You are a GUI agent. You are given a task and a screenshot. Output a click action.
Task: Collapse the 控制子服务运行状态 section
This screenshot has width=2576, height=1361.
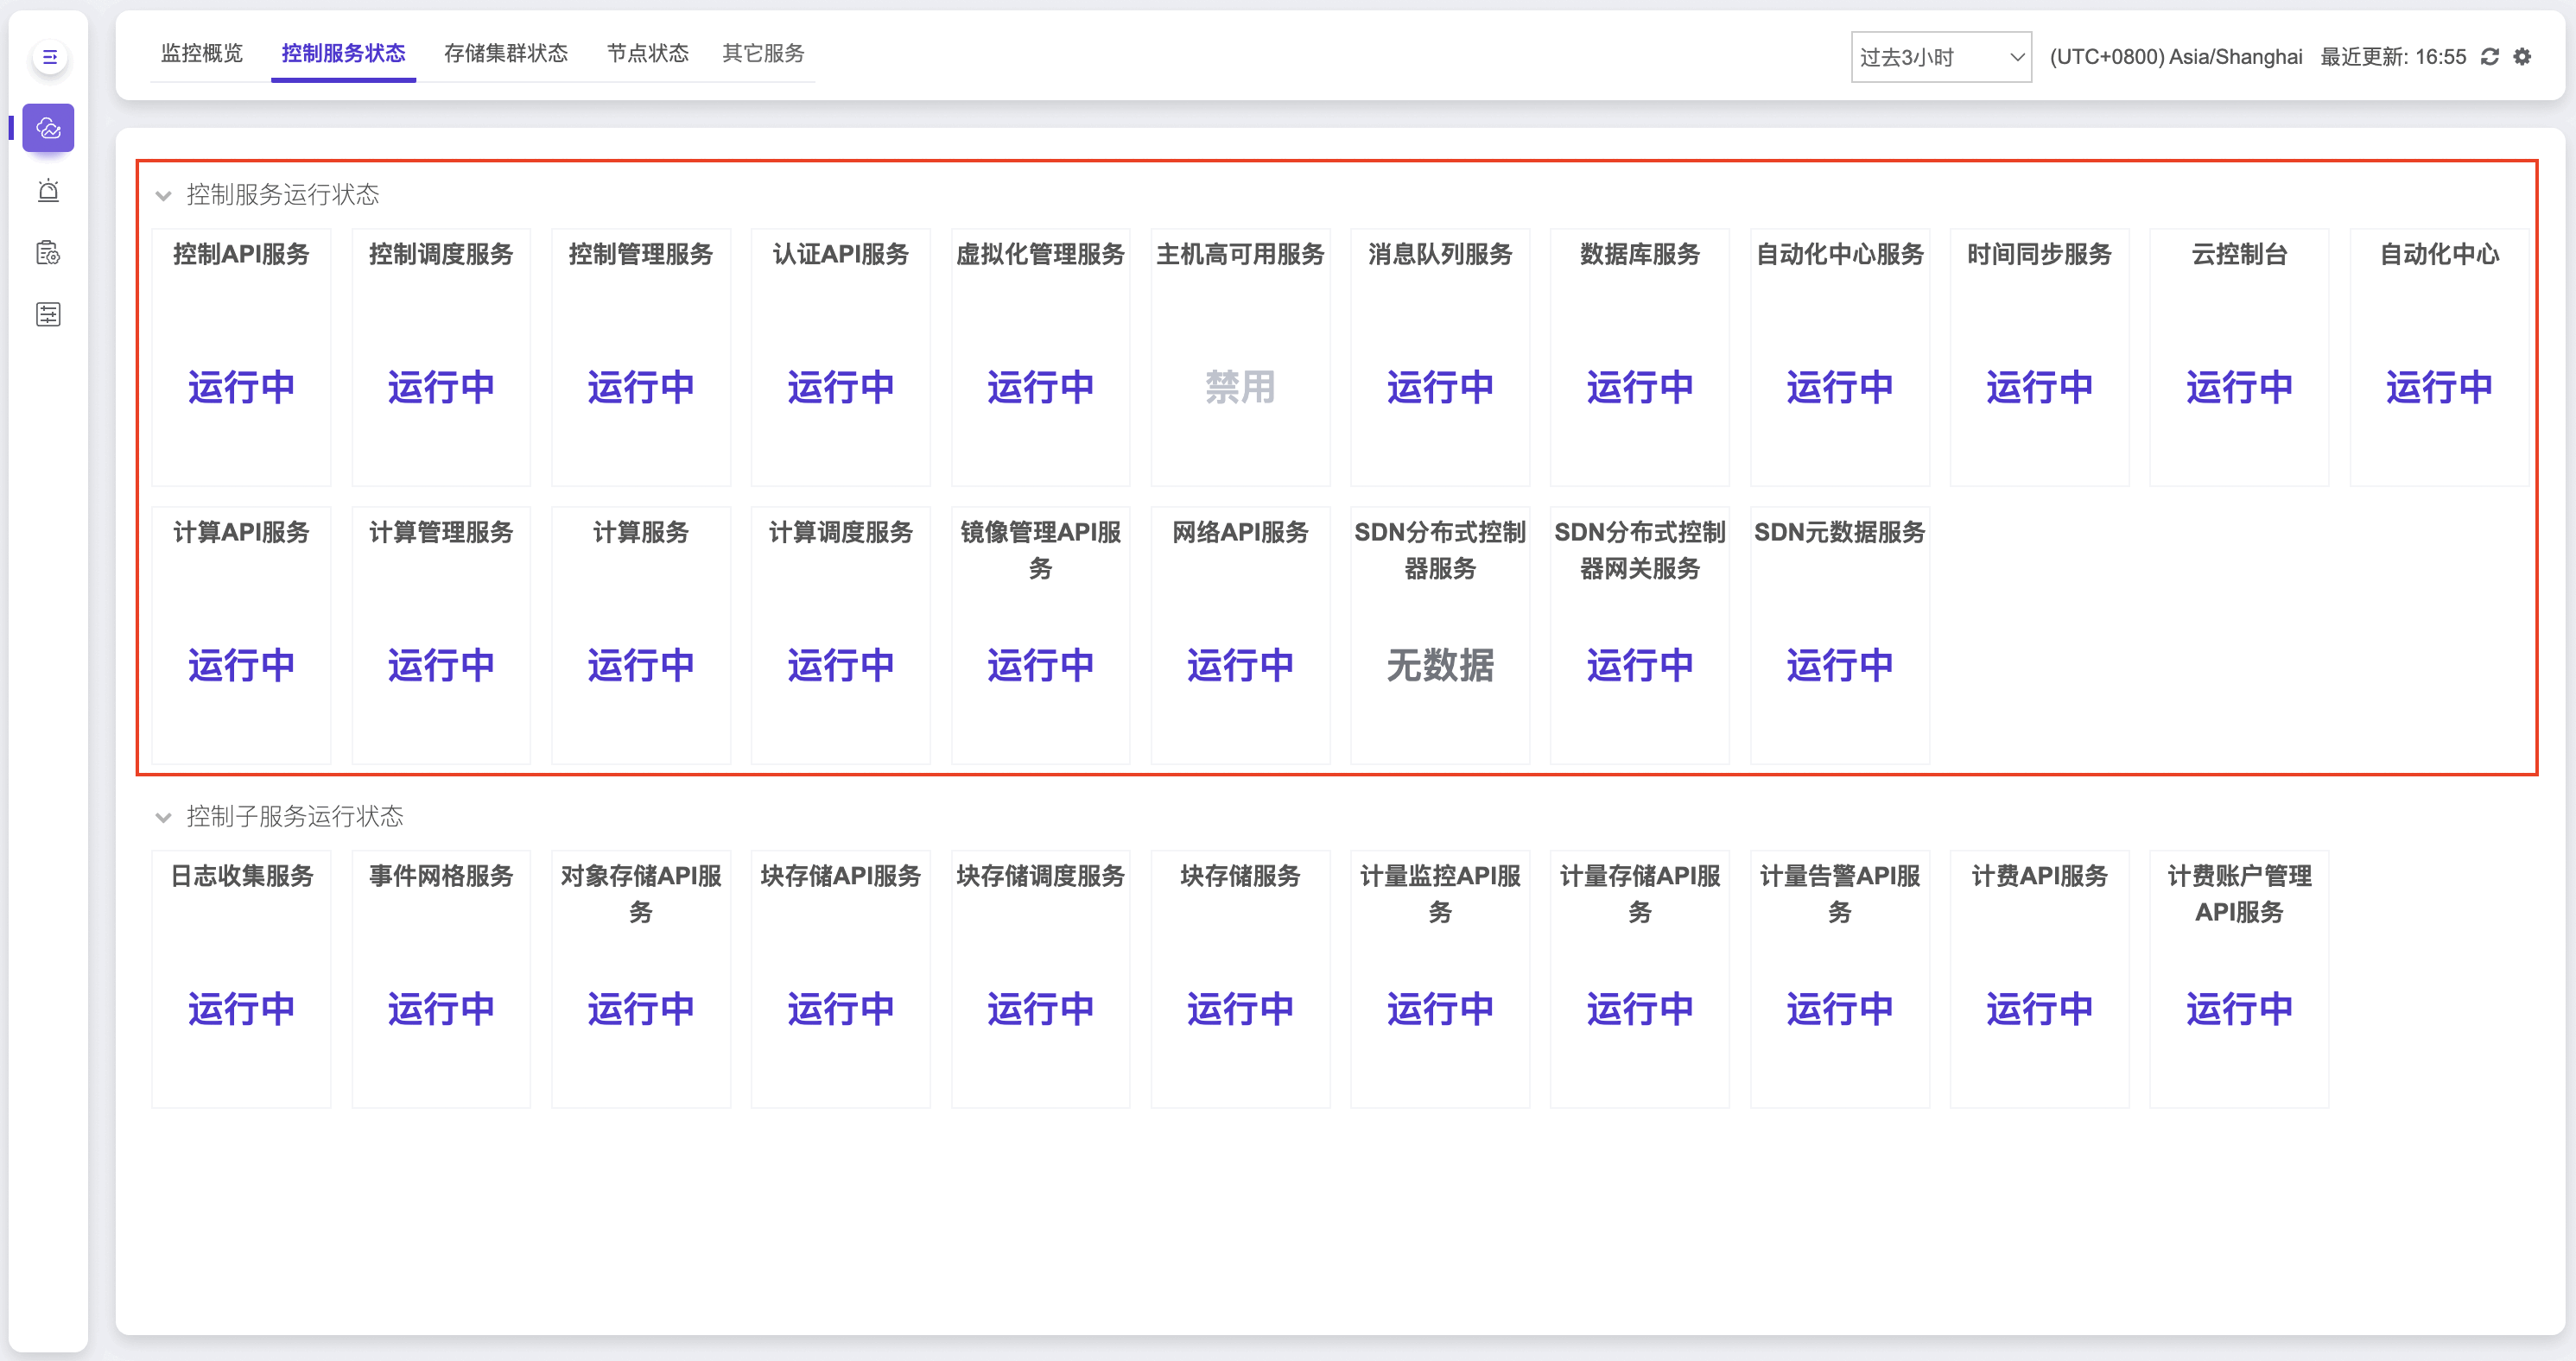[x=164, y=817]
